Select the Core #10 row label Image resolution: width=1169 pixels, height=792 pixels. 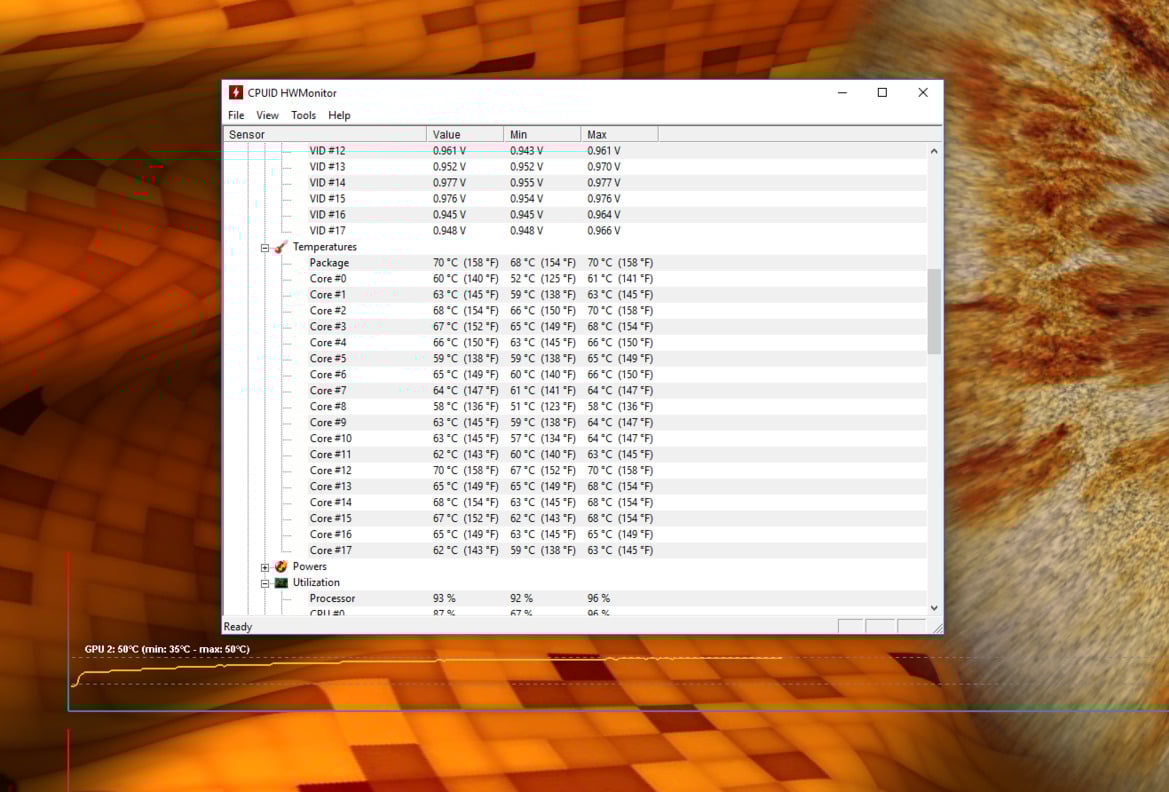[330, 439]
